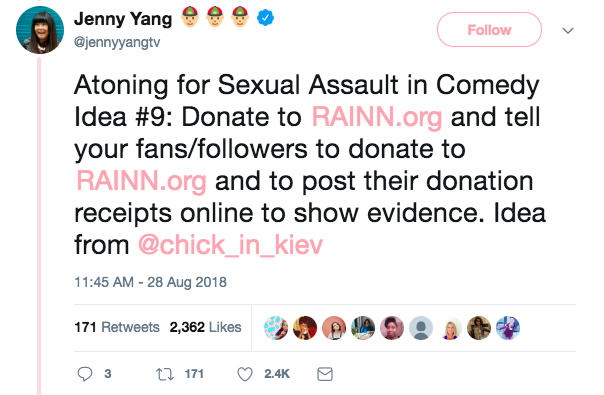Click the retweet arrows icon

point(165,374)
